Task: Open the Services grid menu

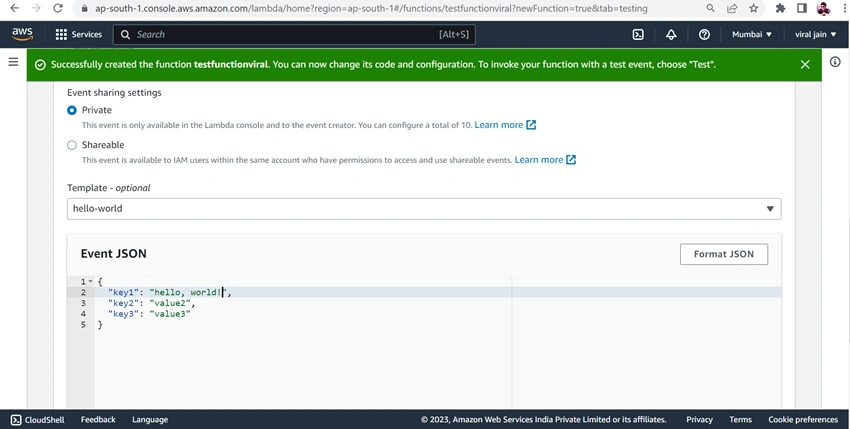Action: tap(79, 34)
